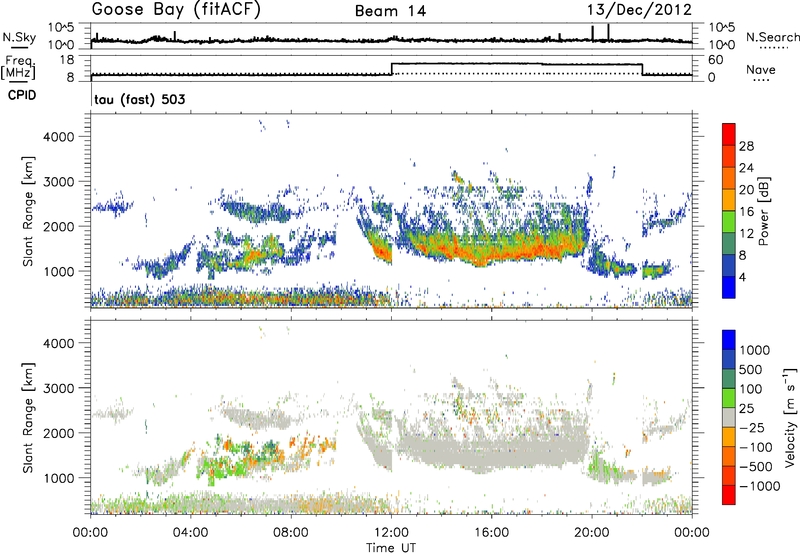Click the "CPID" row label
The image size is (800, 554).
(22, 95)
